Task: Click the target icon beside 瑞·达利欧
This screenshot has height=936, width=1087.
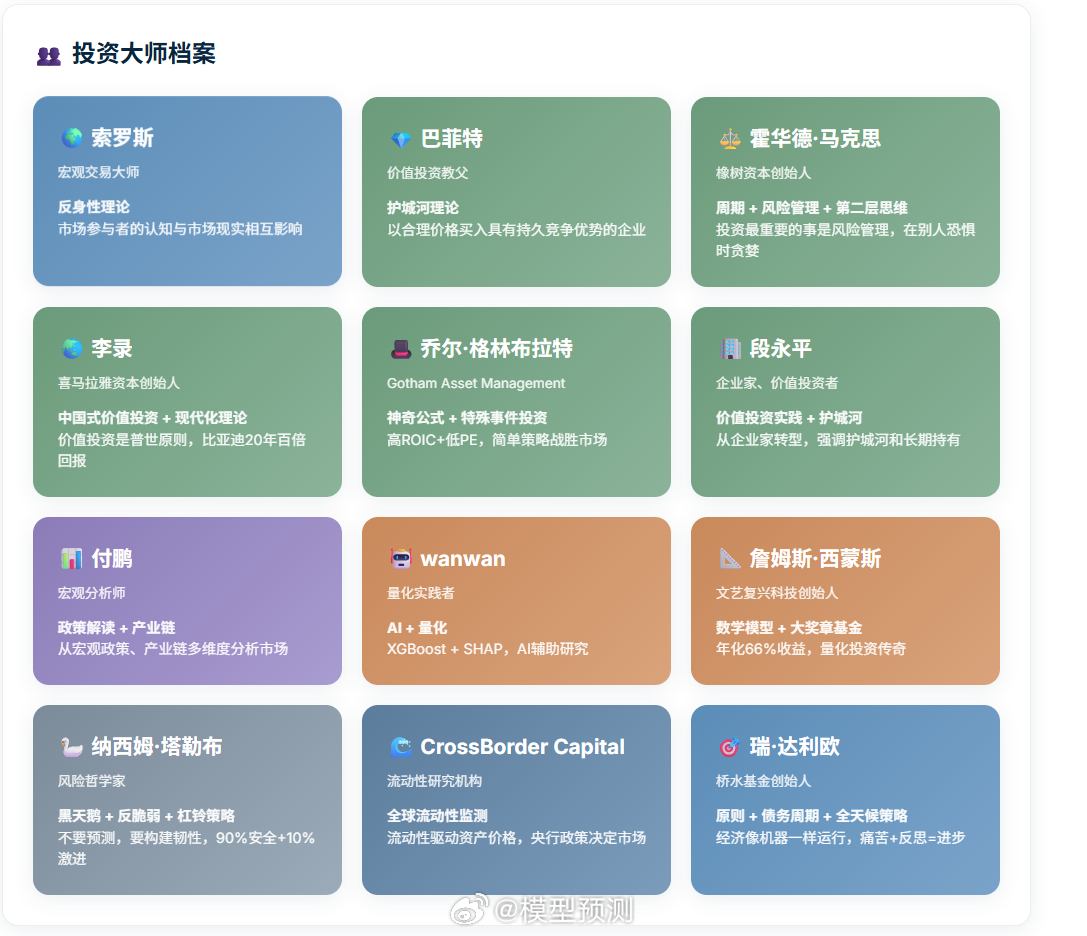Action: pos(727,746)
